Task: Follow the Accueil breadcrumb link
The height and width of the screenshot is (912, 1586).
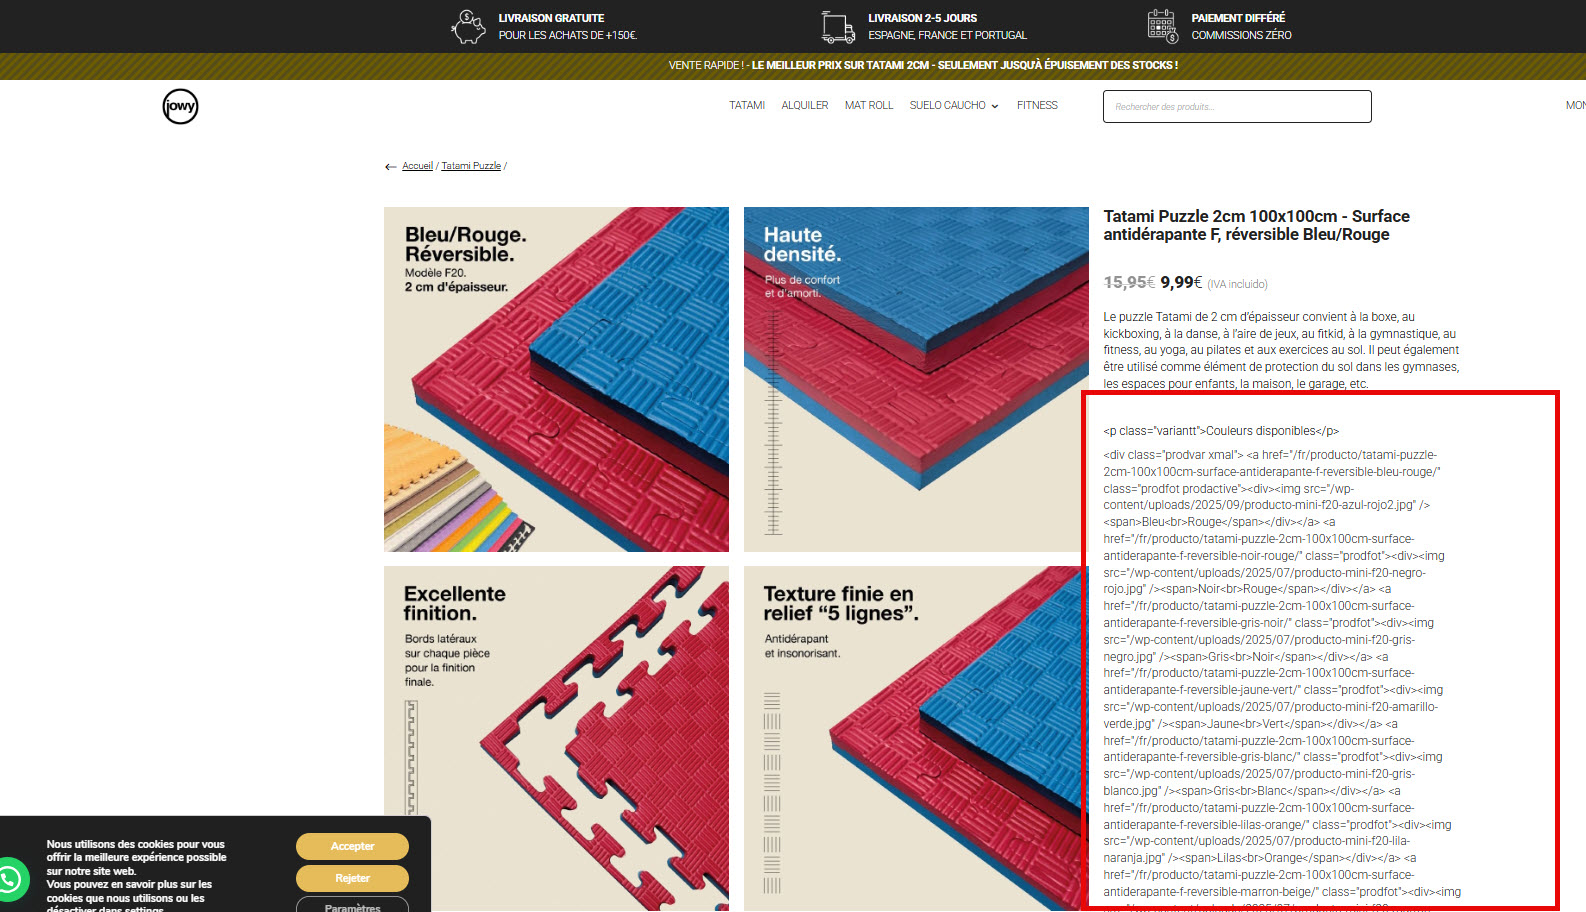Action: pyautogui.click(x=417, y=166)
